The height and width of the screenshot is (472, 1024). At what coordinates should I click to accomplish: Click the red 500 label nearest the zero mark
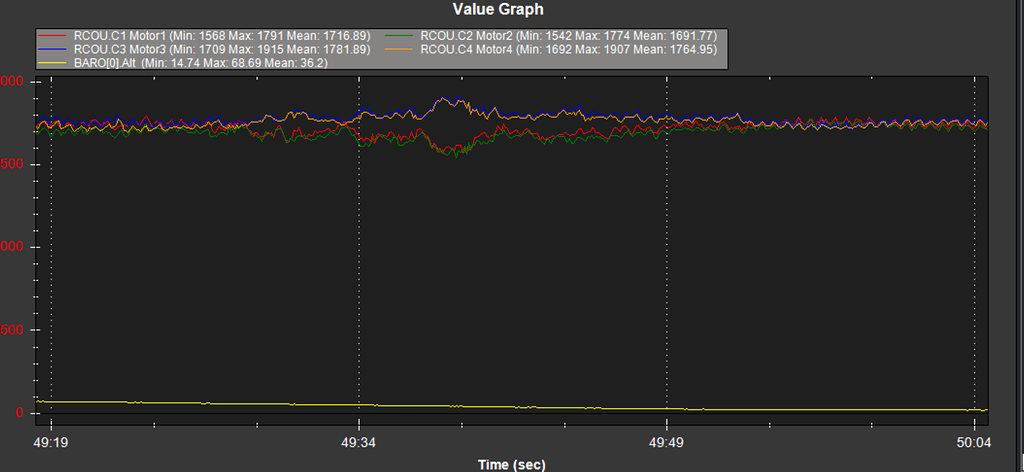coord(12,331)
